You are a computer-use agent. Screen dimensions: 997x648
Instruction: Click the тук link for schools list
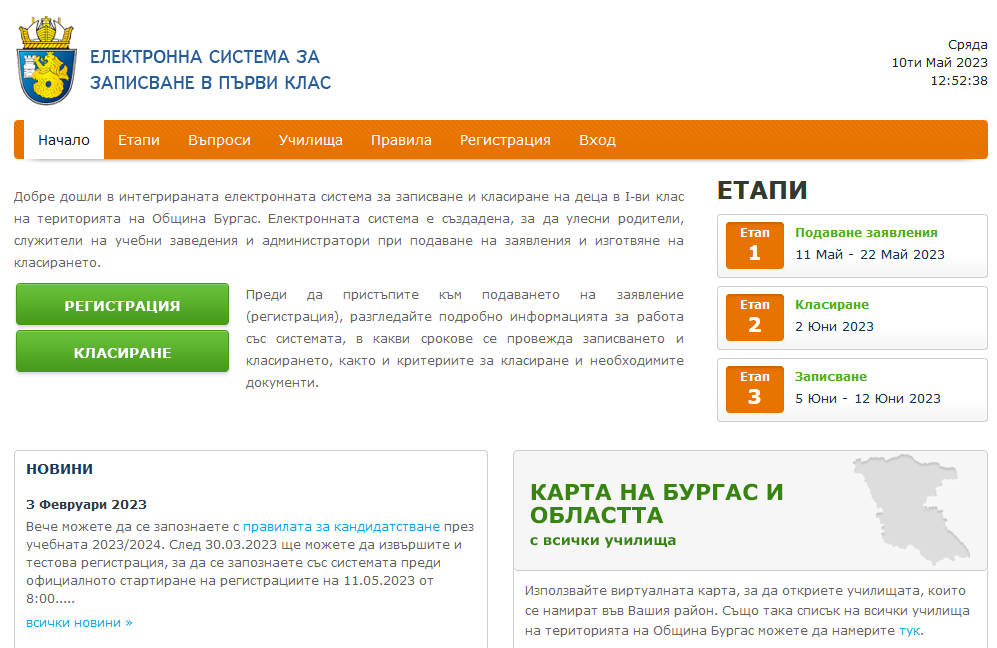(909, 631)
